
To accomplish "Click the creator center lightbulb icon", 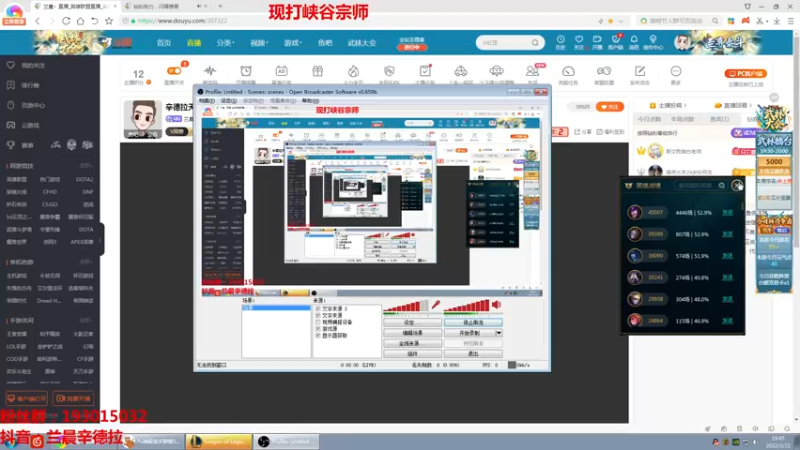I will click(x=653, y=39).
